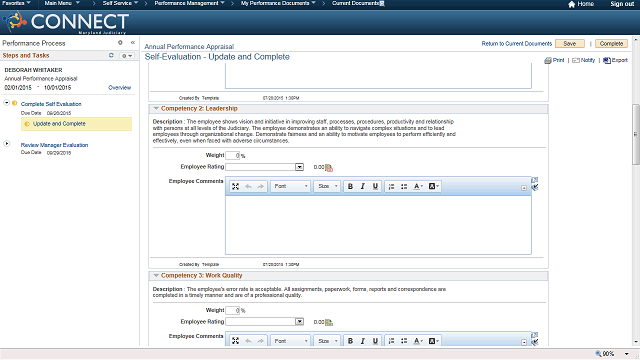Open text color picker in Competency 2 editor
640x360 pixels.
point(418,187)
